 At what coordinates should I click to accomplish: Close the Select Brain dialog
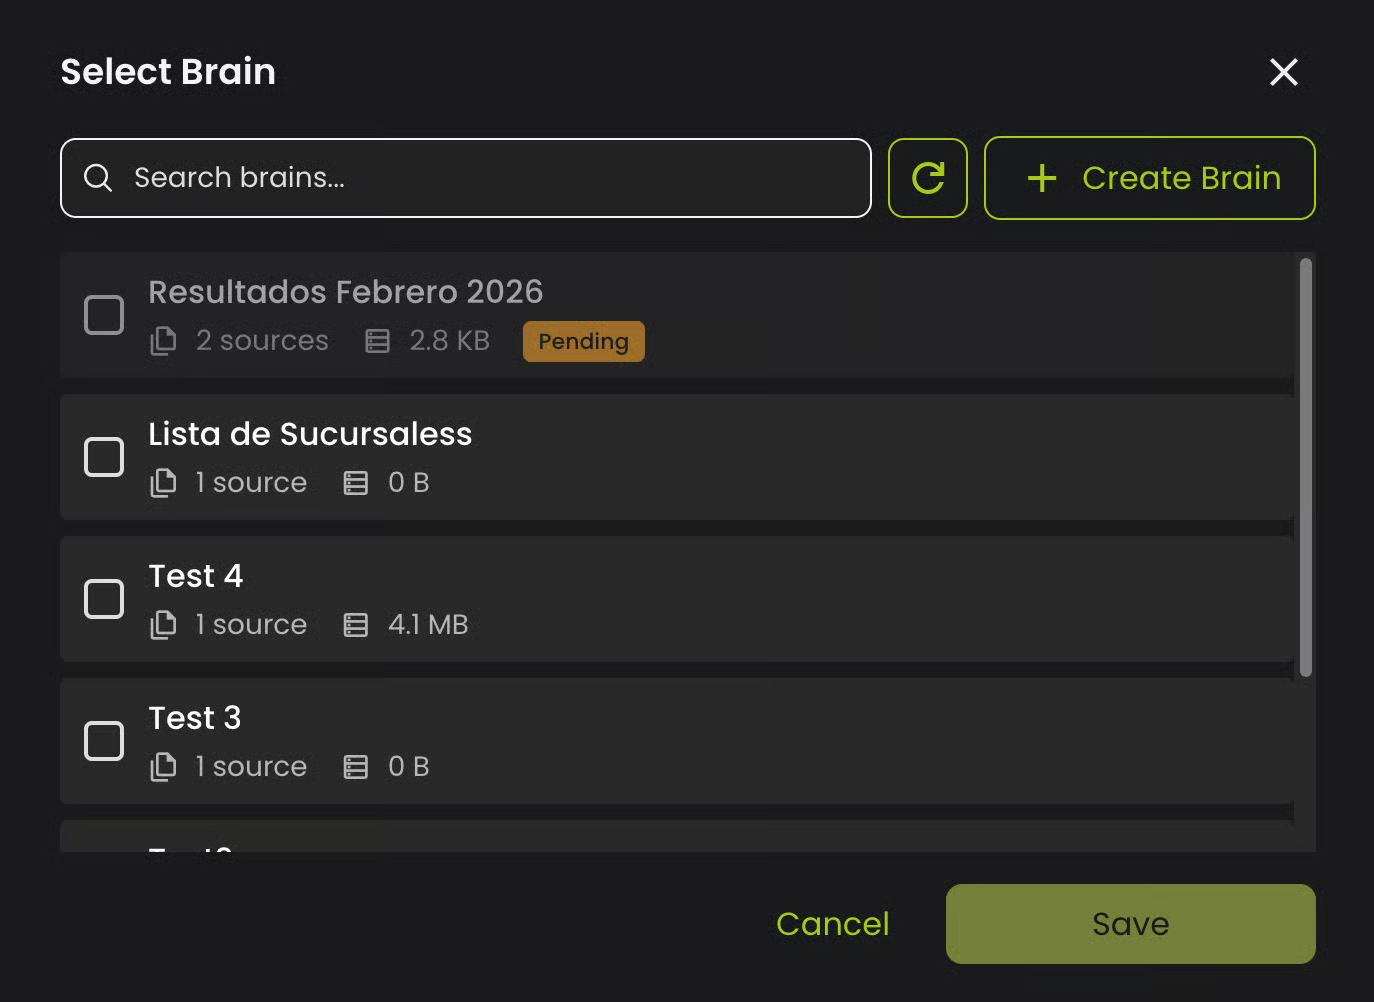[x=1283, y=72]
